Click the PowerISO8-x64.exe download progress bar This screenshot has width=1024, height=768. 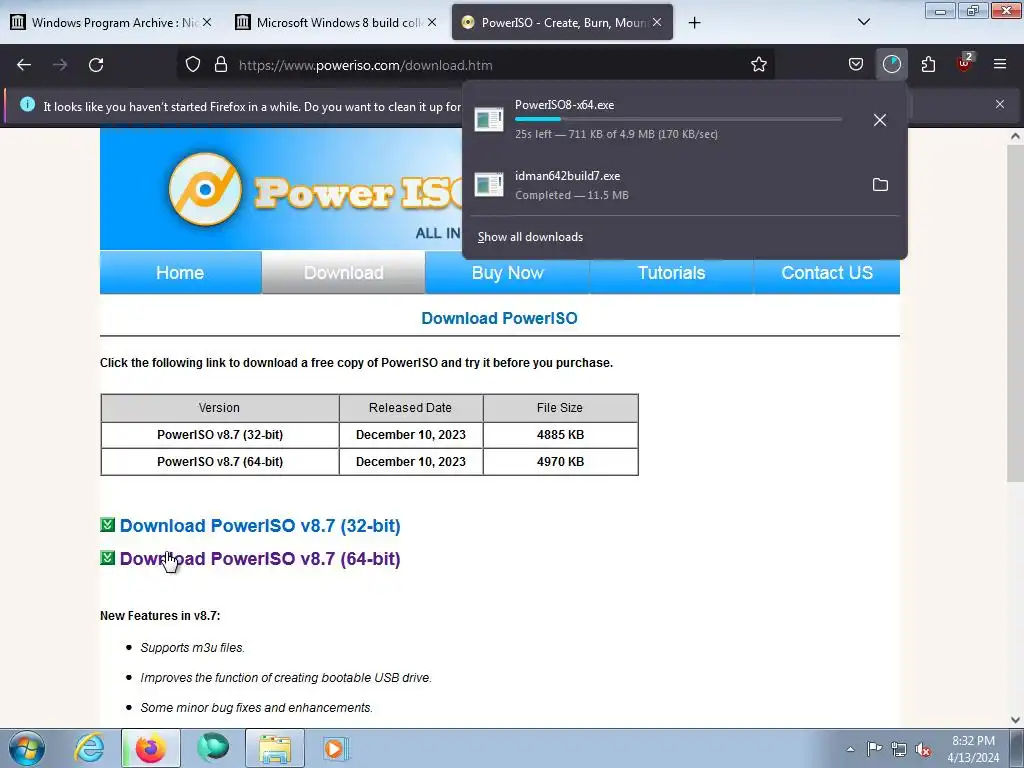tap(678, 119)
